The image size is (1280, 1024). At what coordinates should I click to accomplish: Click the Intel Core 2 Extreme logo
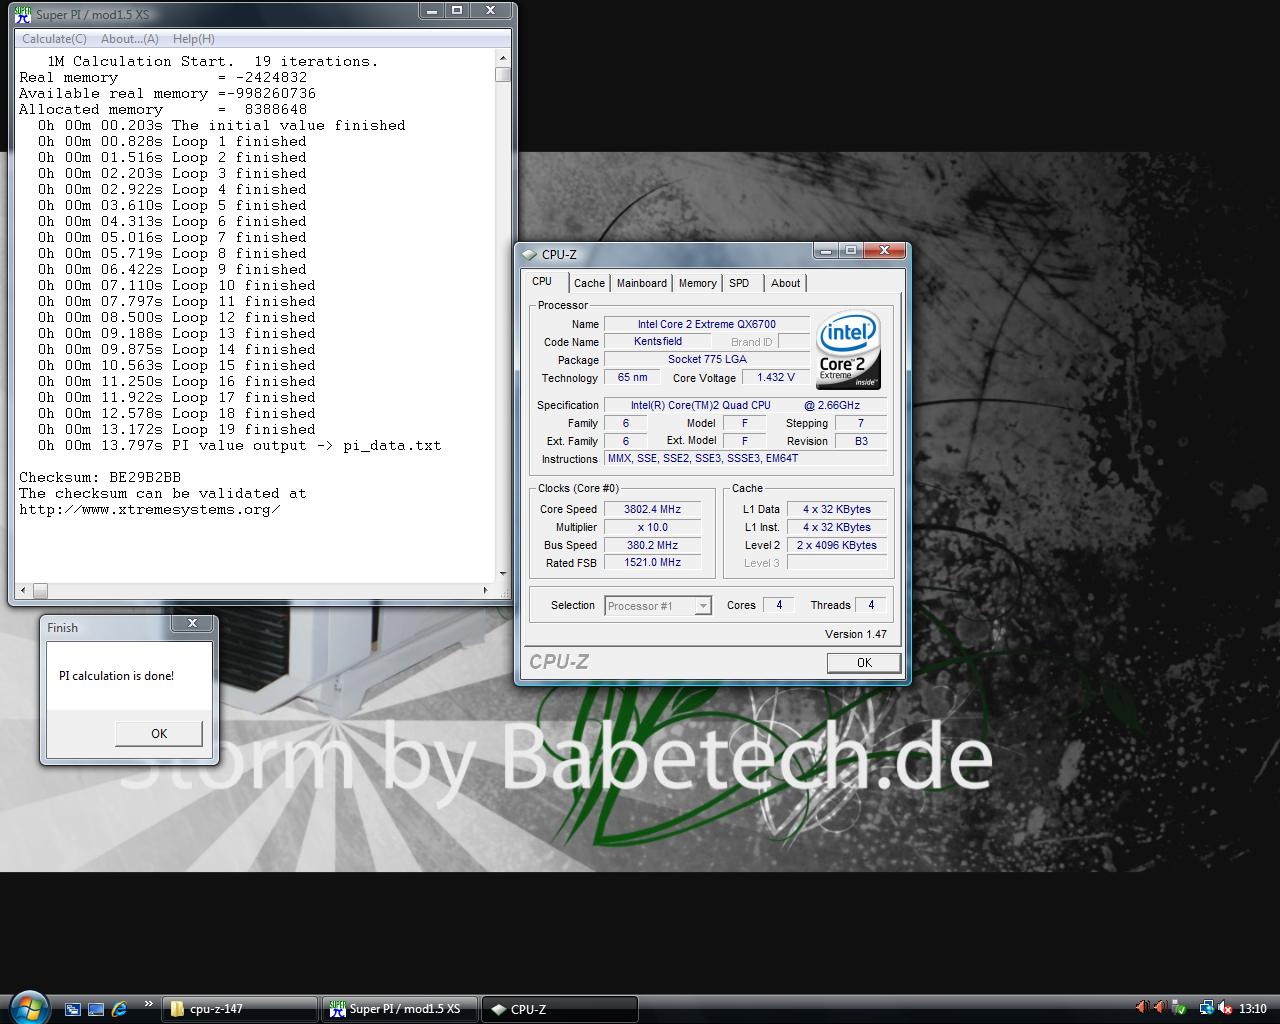click(848, 350)
